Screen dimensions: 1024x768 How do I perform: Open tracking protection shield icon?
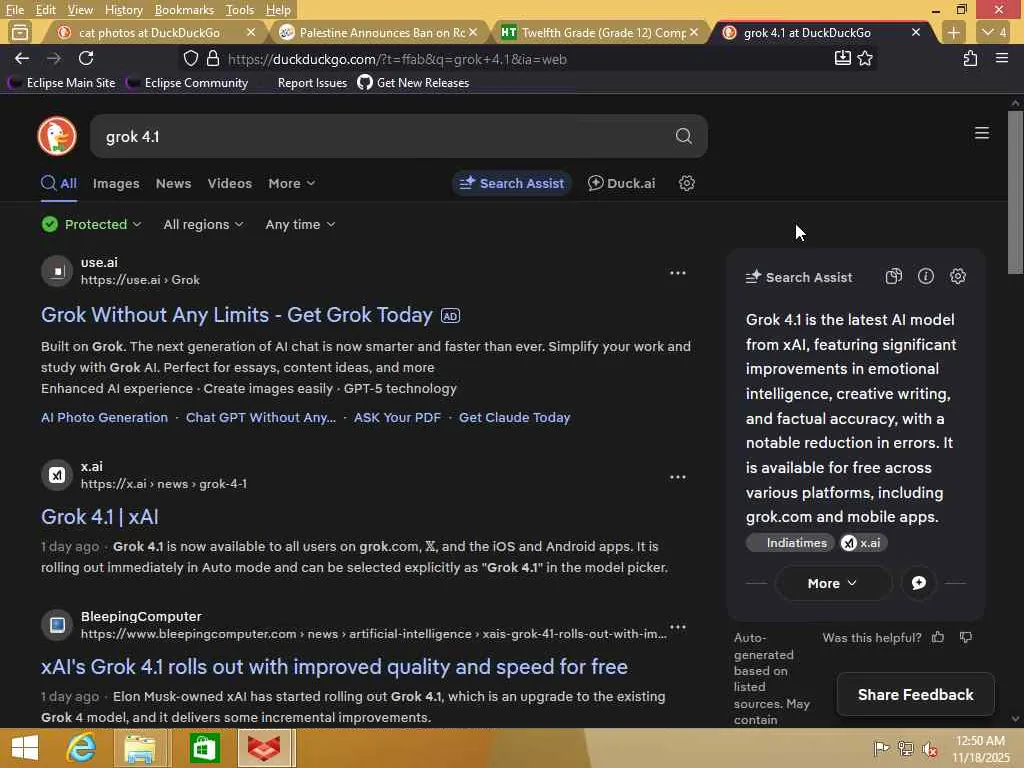[191, 59]
